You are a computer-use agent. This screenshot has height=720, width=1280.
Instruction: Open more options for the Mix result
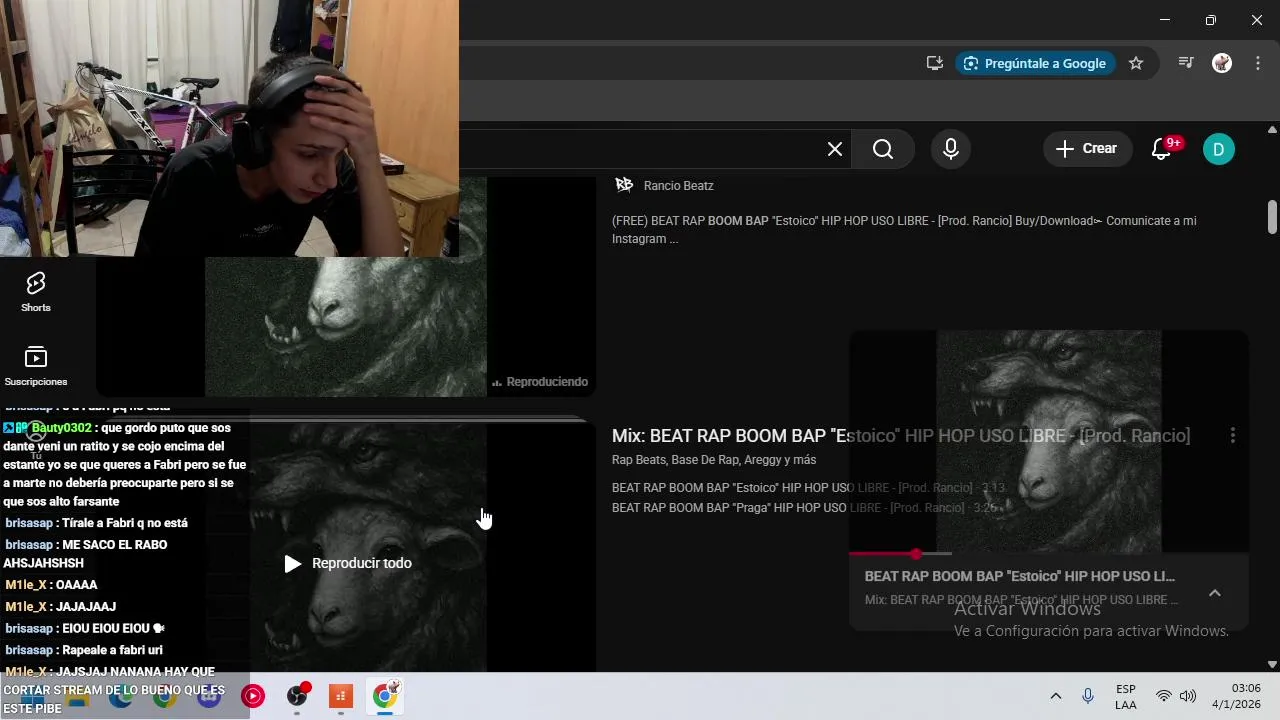pyautogui.click(x=1233, y=435)
